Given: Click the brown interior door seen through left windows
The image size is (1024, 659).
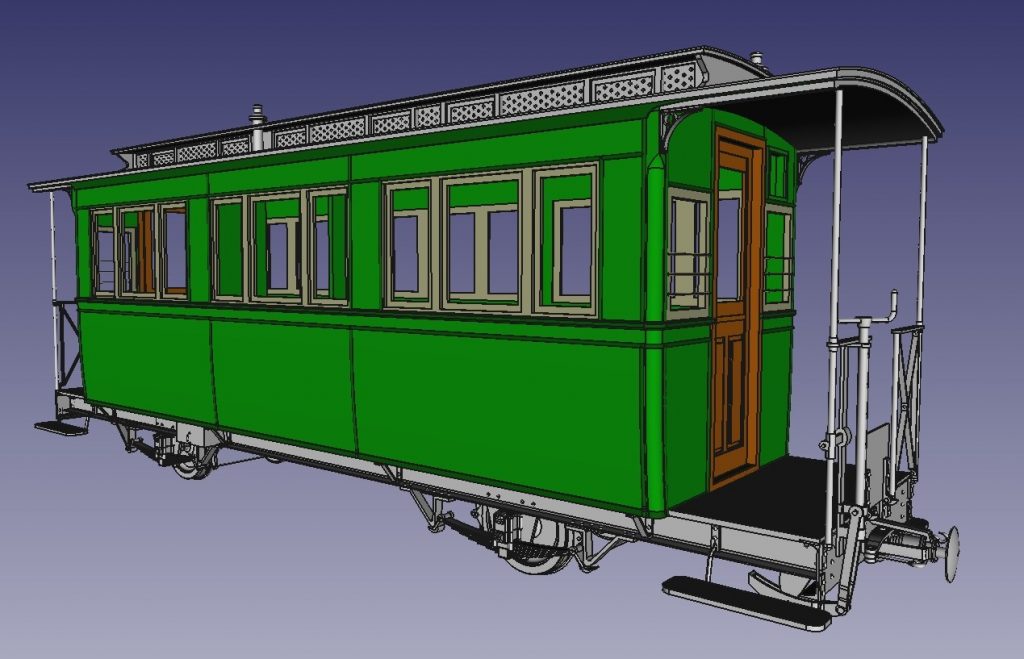Looking at the screenshot, I should pyautogui.click(x=146, y=250).
